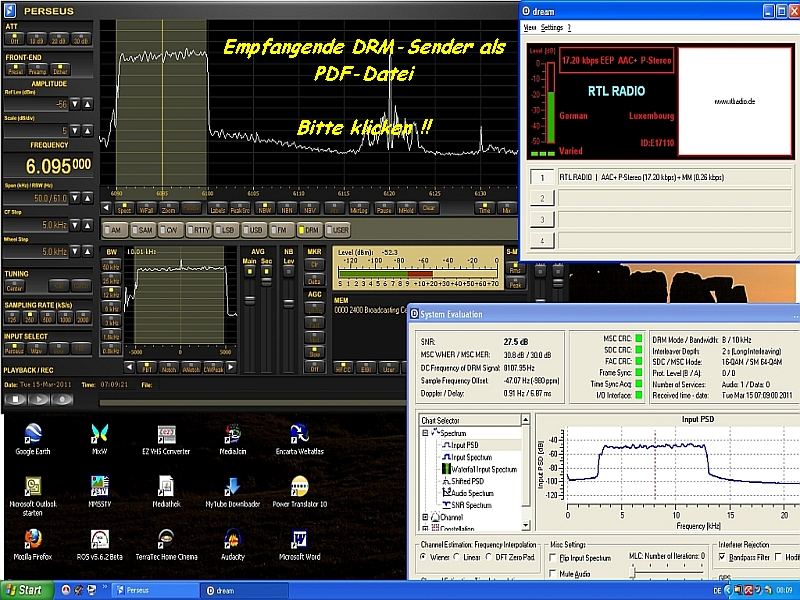
Task: Select SNR Spectrum chart
Action: click(471, 506)
